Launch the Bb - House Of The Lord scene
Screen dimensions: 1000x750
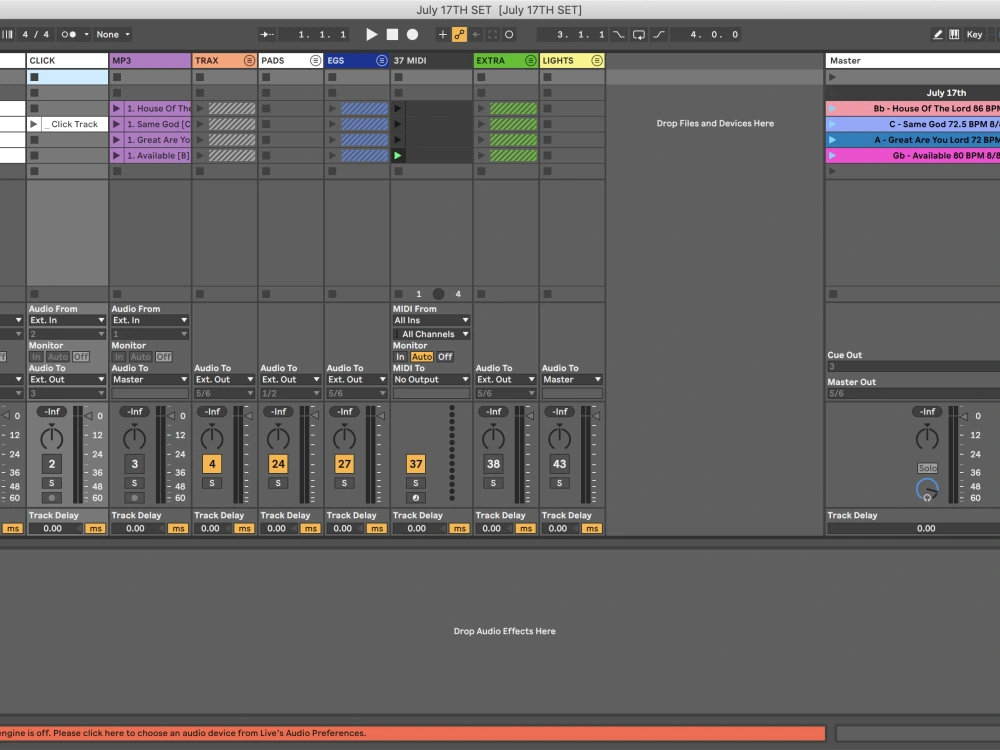coord(832,108)
